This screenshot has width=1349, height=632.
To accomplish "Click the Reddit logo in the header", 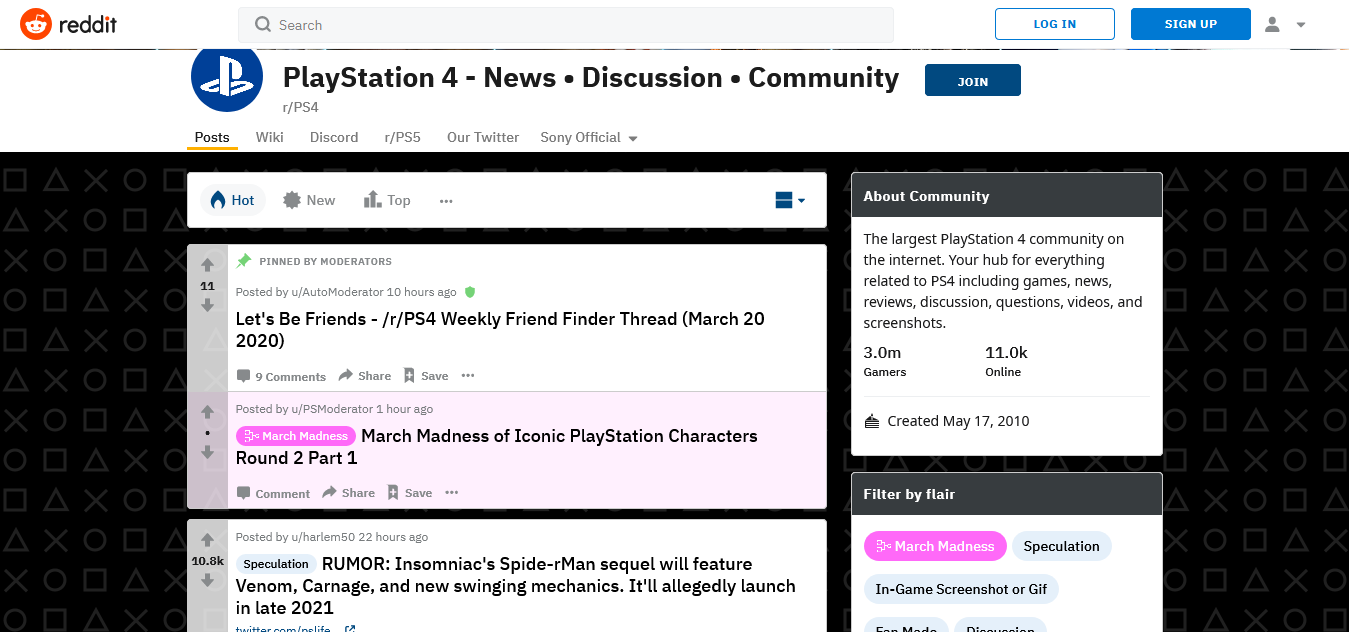I will click(x=68, y=24).
